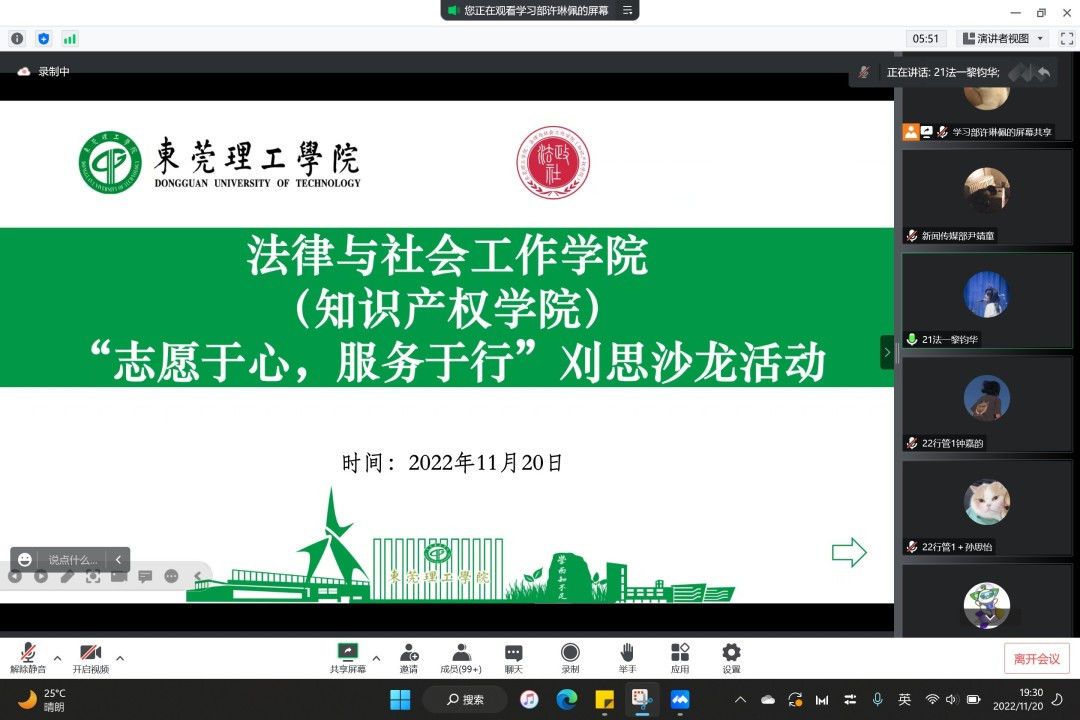Screen dimensions: 1080x720
Task: Click the meeting info icon at top left
Action: click(x=17, y=39)
